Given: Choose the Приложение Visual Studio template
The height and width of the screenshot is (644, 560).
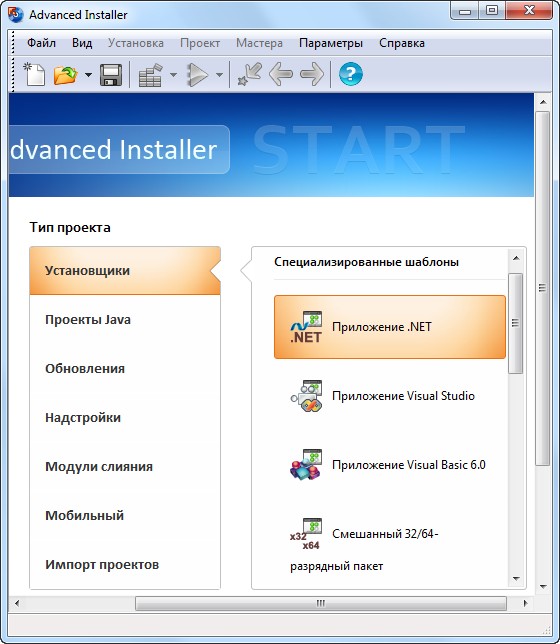Looking at the screenshot, I should tap(389, 396).
